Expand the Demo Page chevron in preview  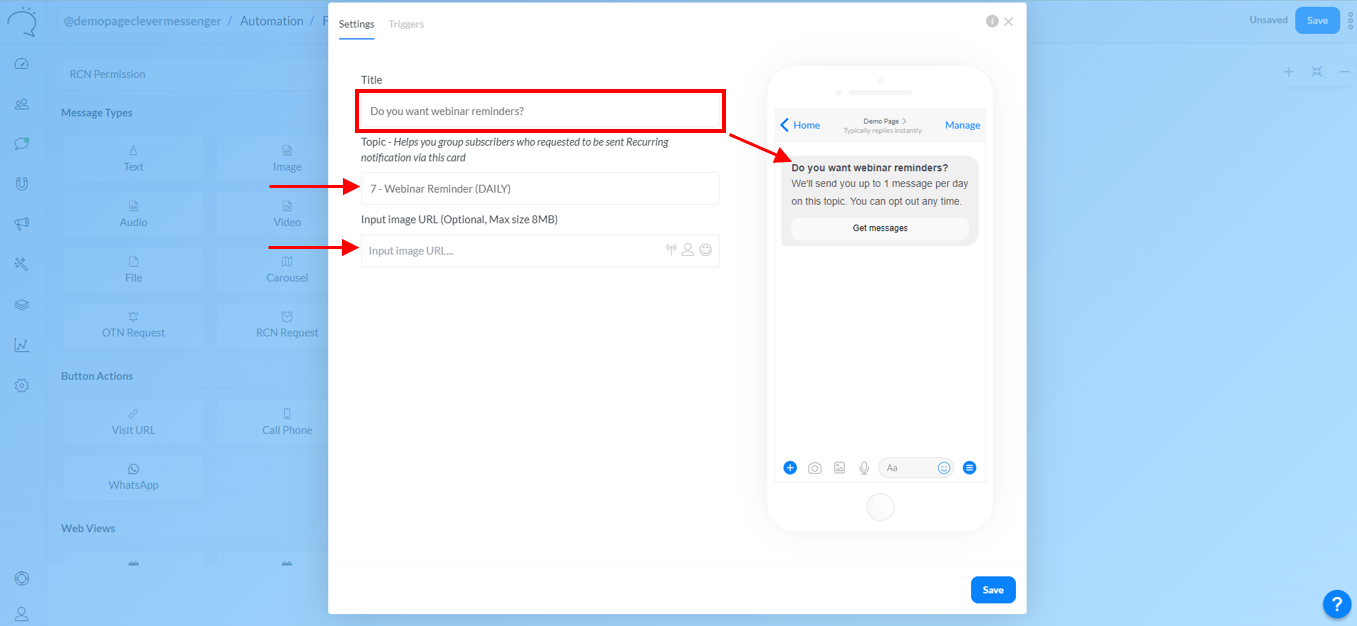pyautogui.click(x=904, y=121)
